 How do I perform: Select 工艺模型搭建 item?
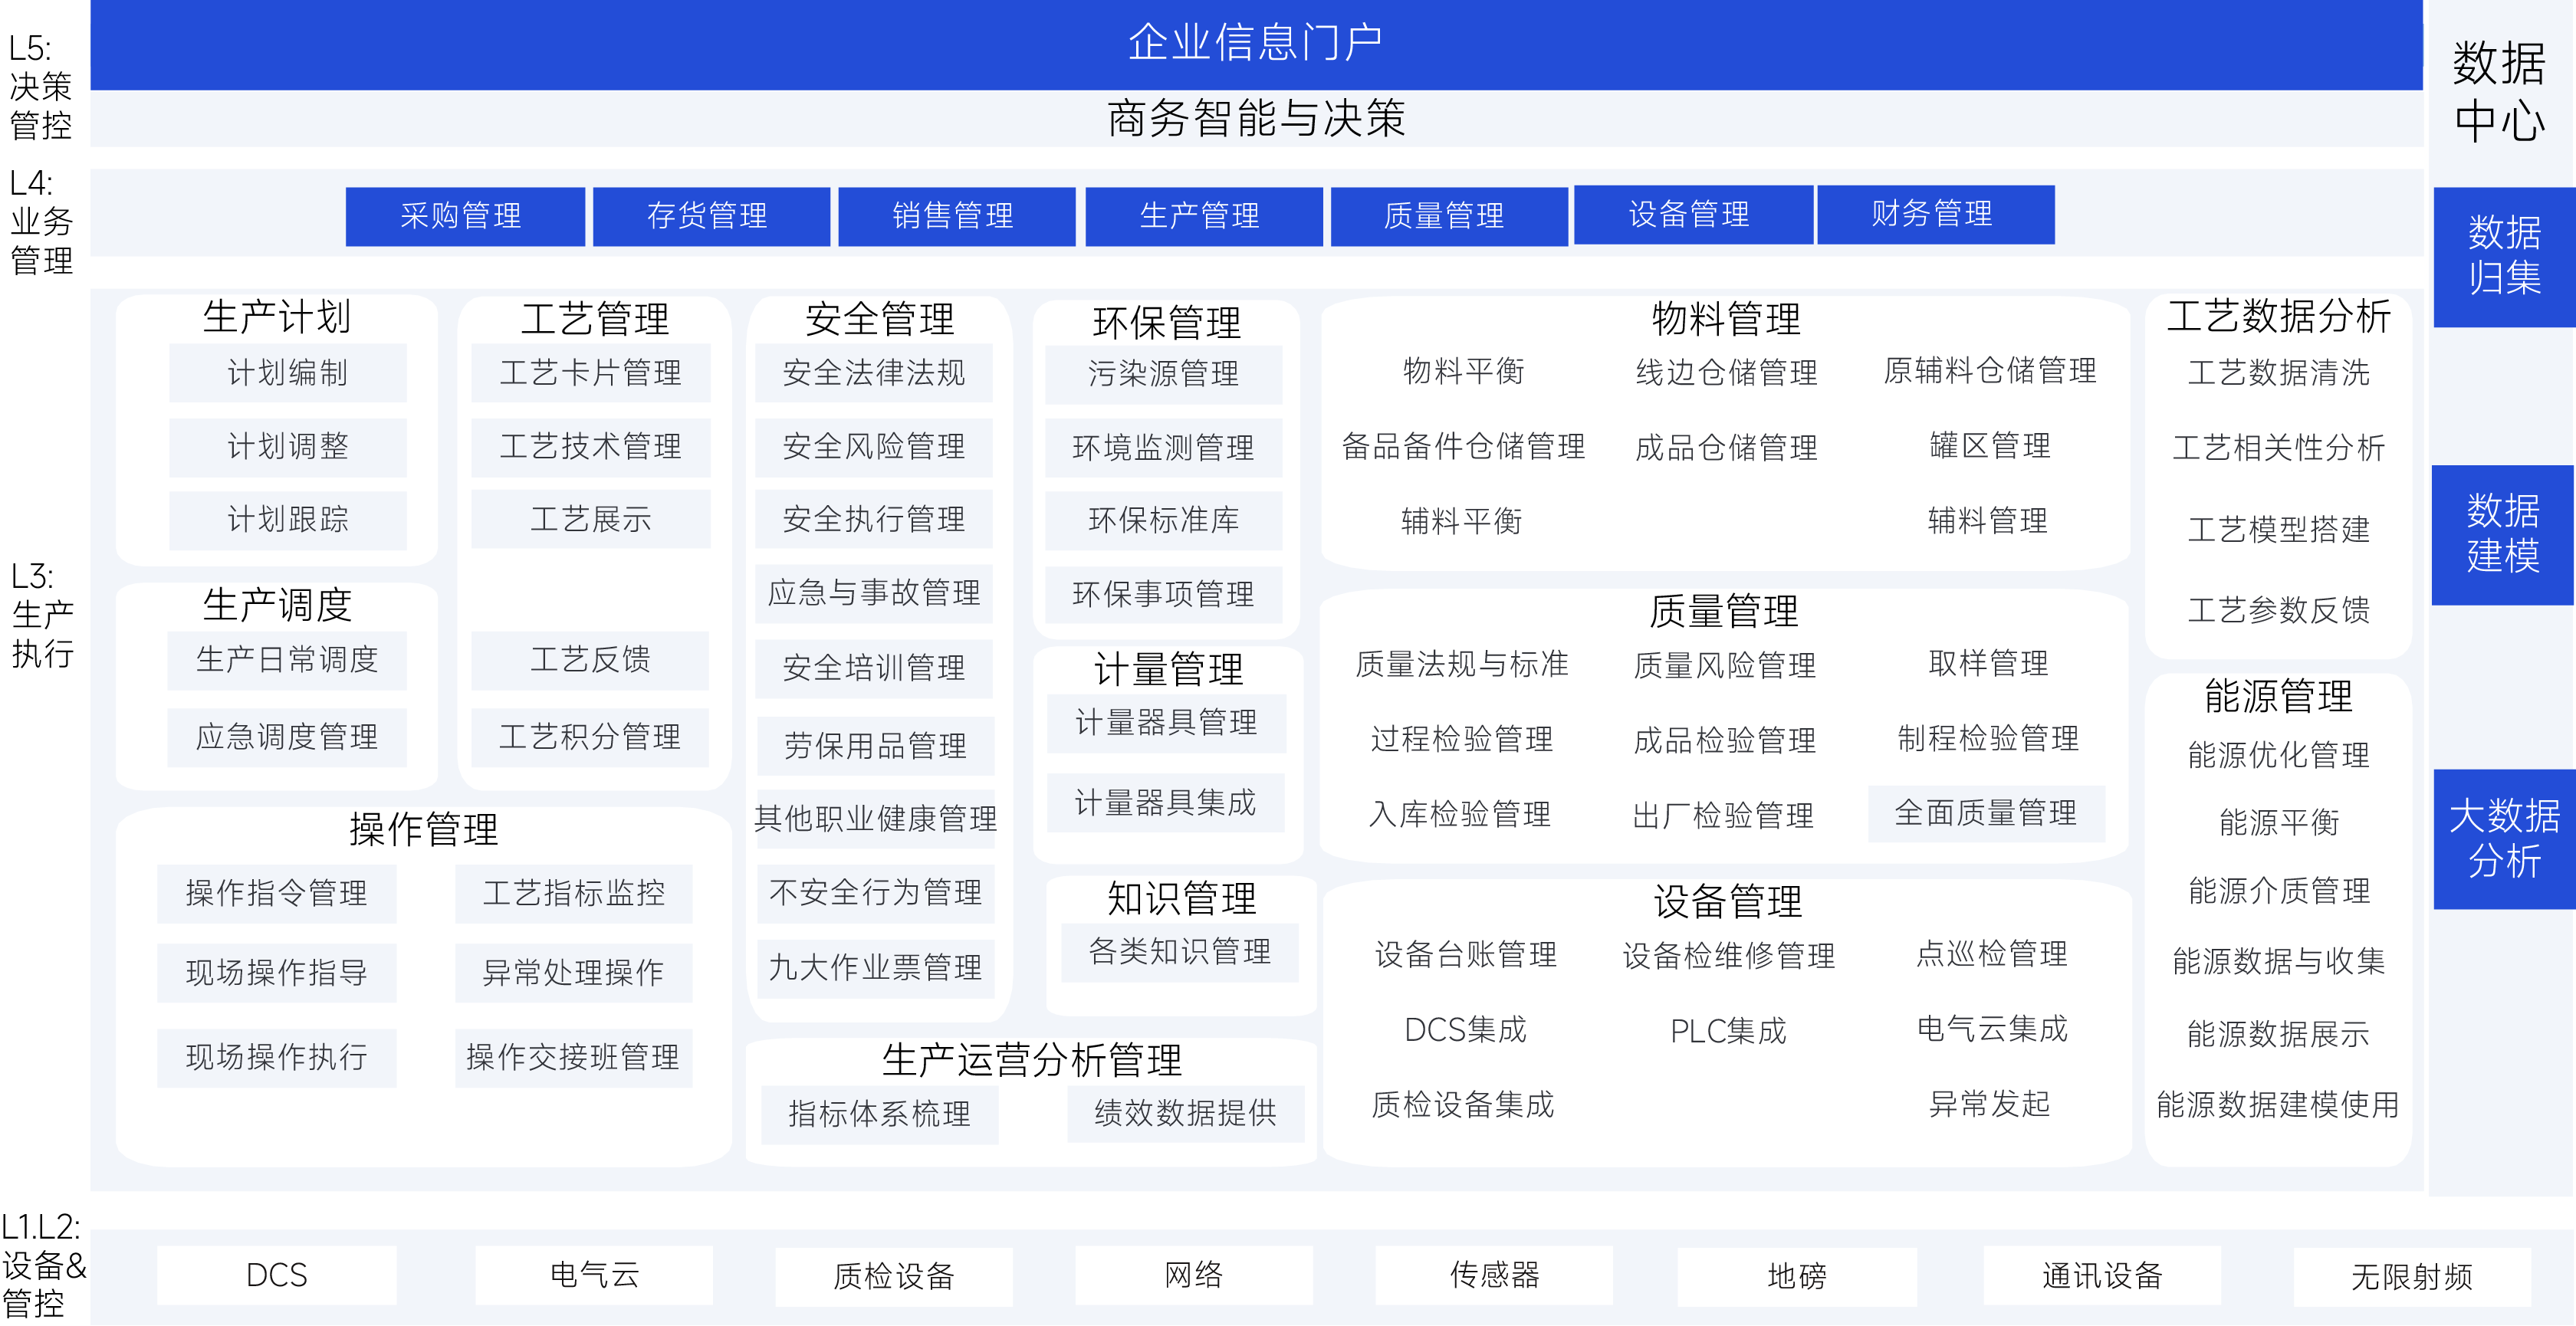click(x=2279, y=530)
